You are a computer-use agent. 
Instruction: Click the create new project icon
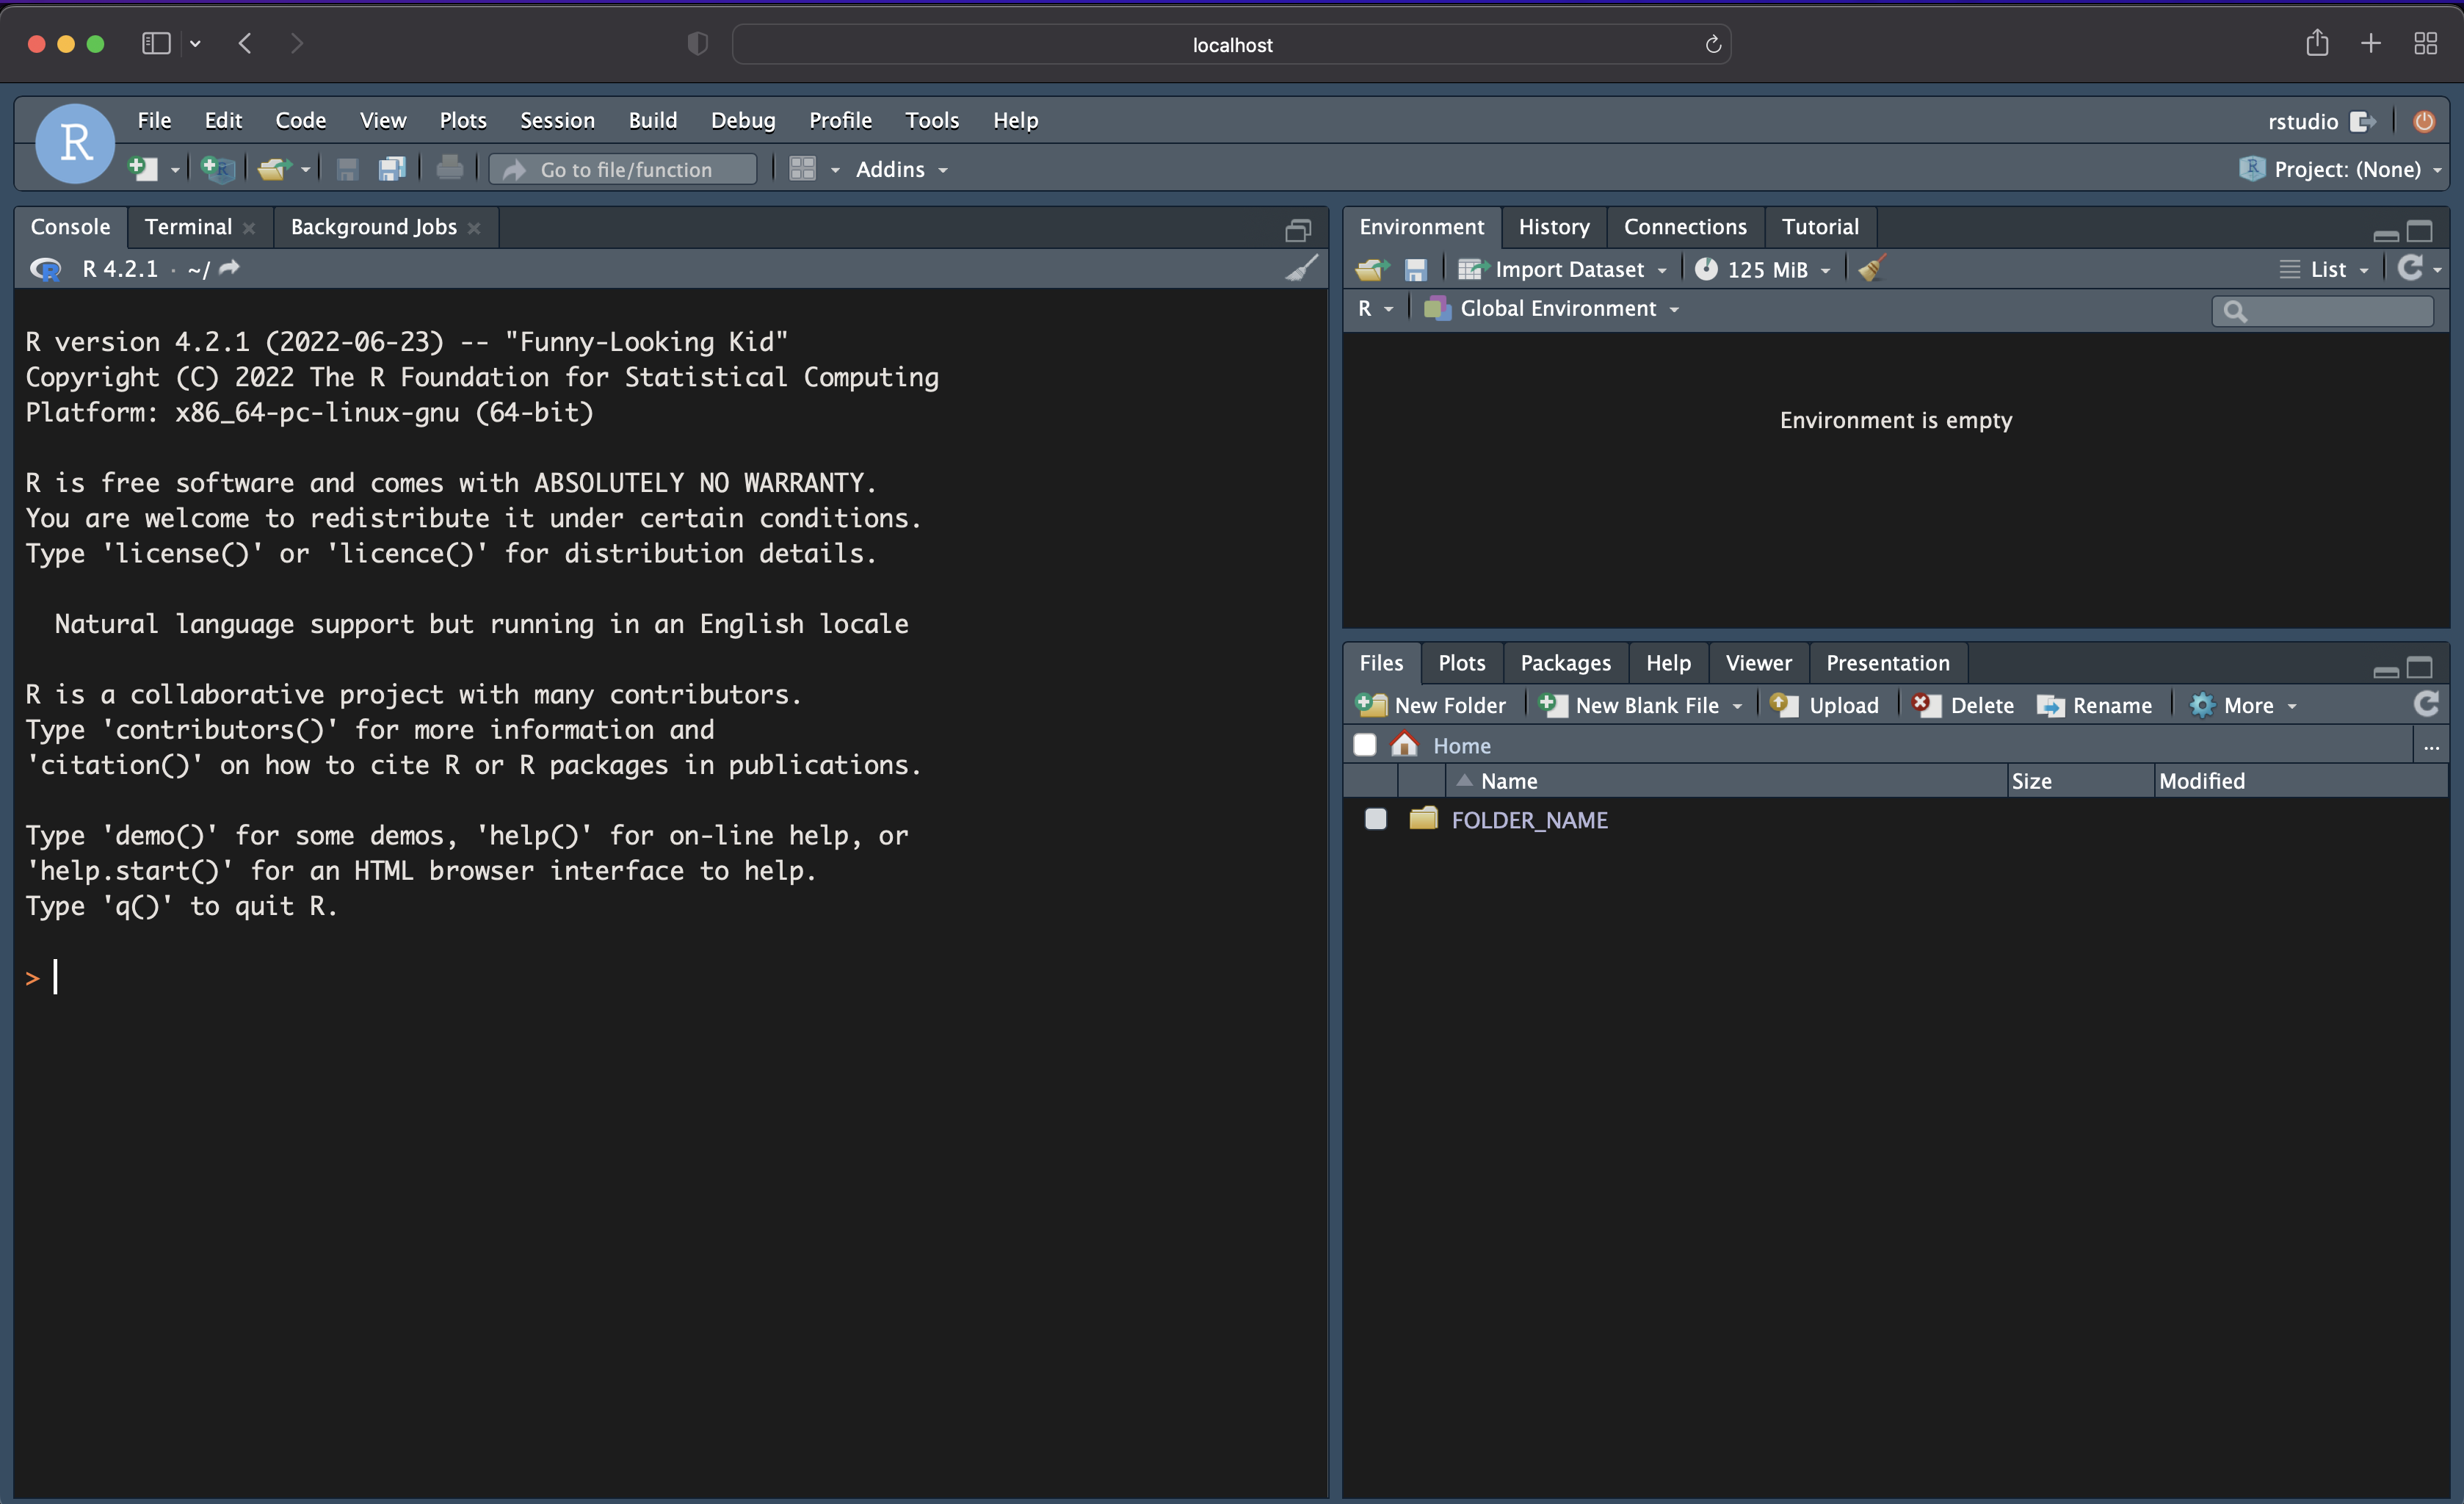click(217, 169)
